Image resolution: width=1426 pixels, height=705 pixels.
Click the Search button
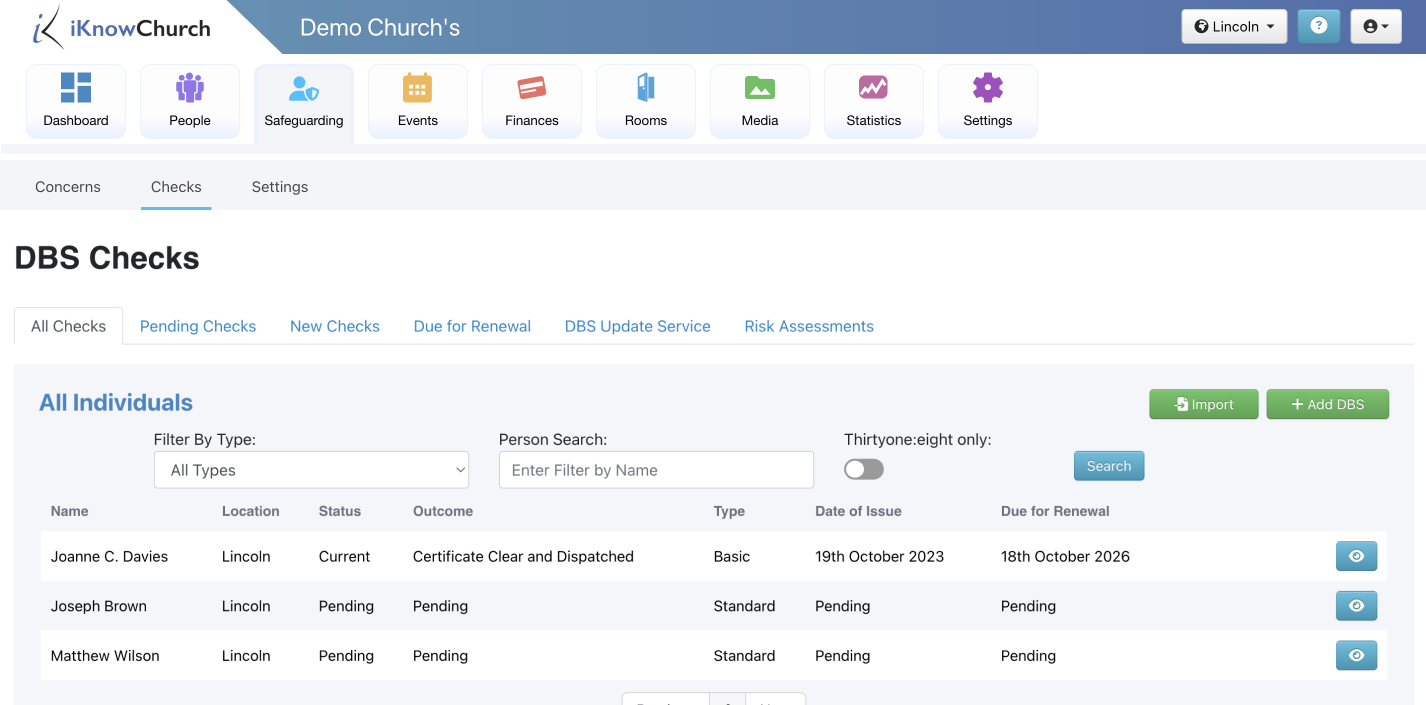pos(1109,466)
